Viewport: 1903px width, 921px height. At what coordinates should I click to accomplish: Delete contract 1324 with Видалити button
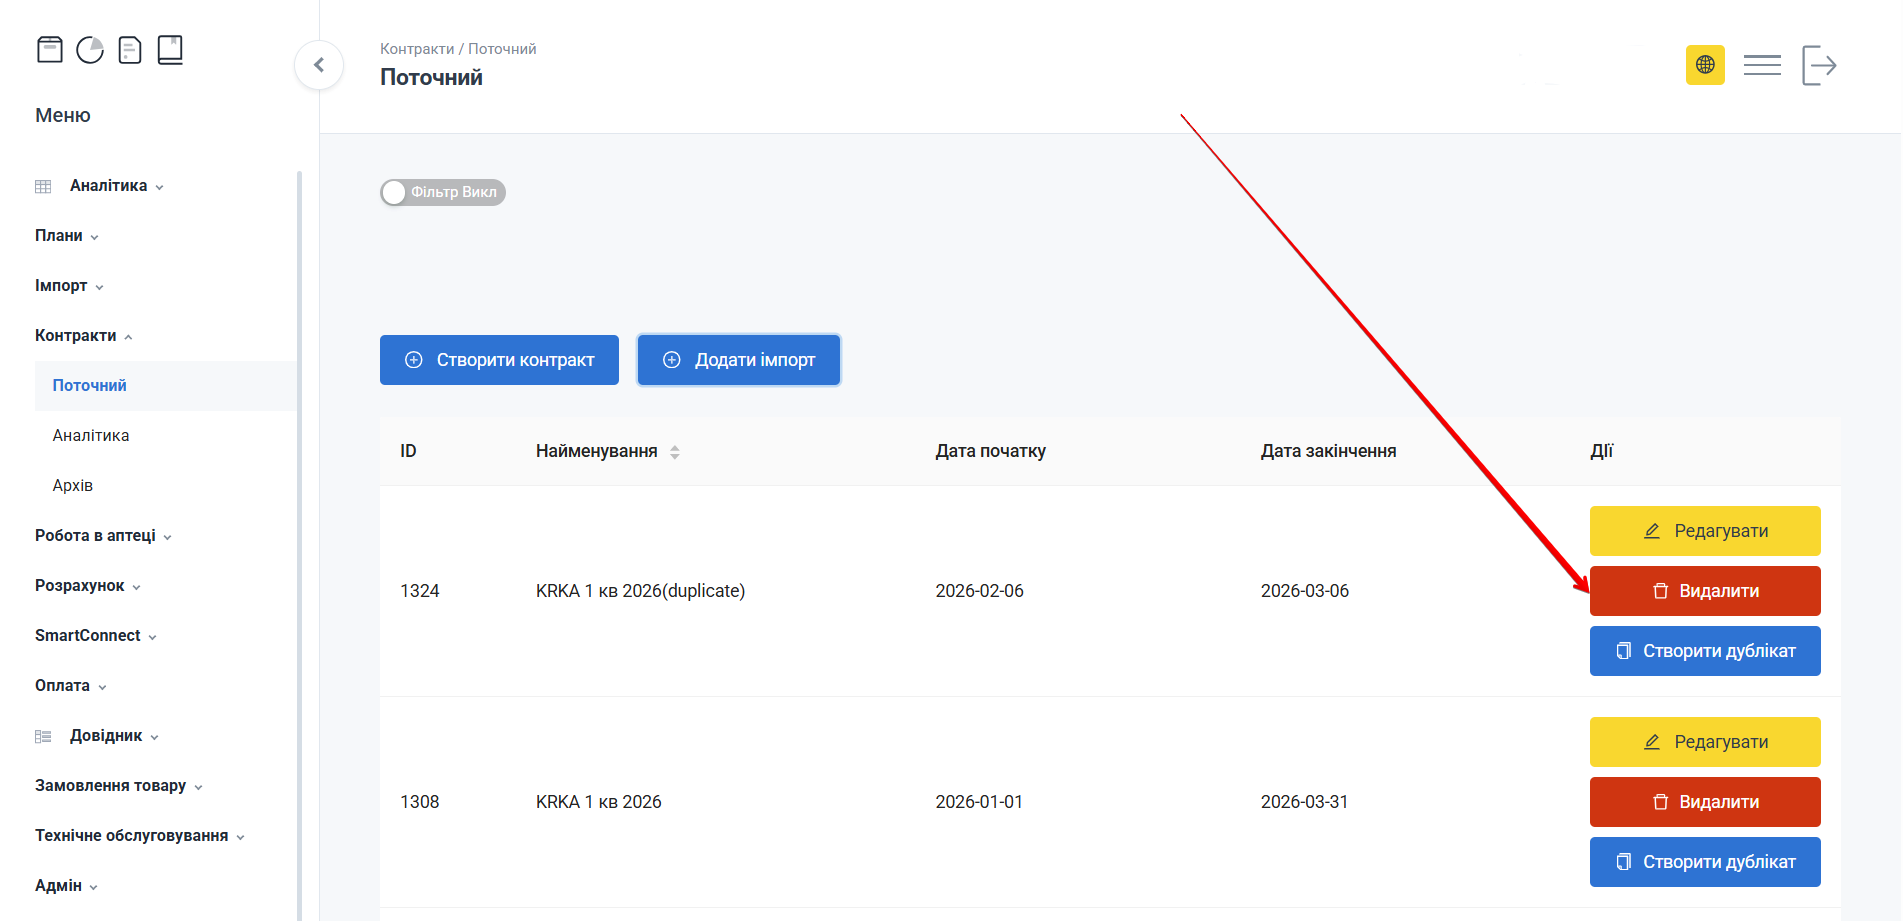[1705, 591]
